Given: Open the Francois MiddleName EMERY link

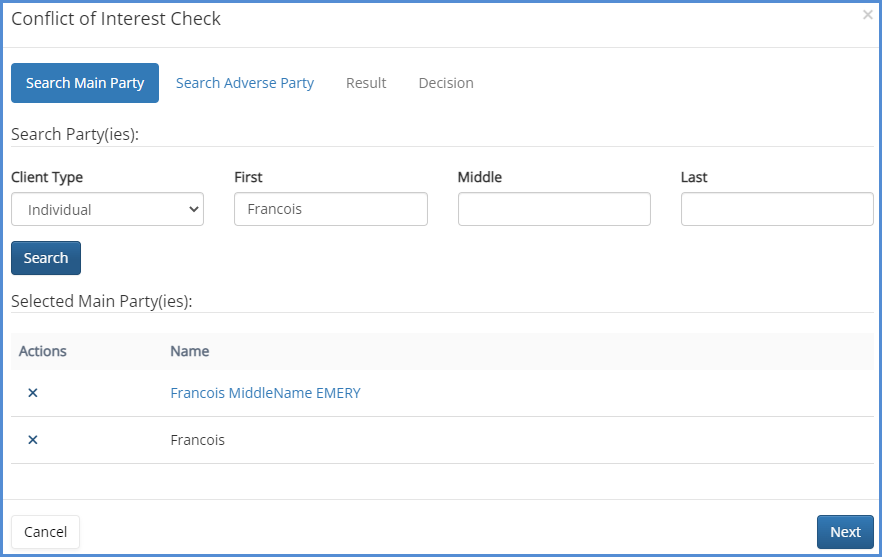Looking at the screenshot, I should coord(265,393).
